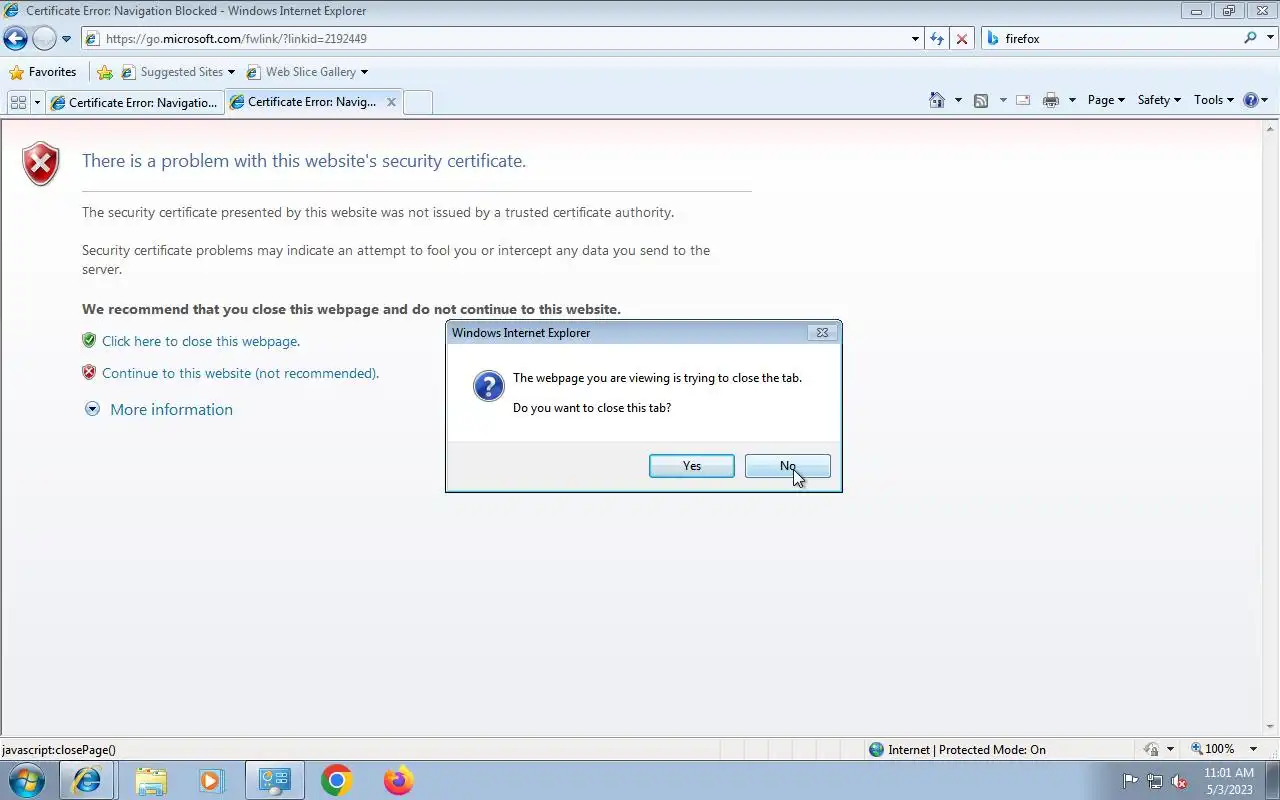1280x800 pixels.
Task: Click the Read Mail envelope icon
Action: 1023,100
